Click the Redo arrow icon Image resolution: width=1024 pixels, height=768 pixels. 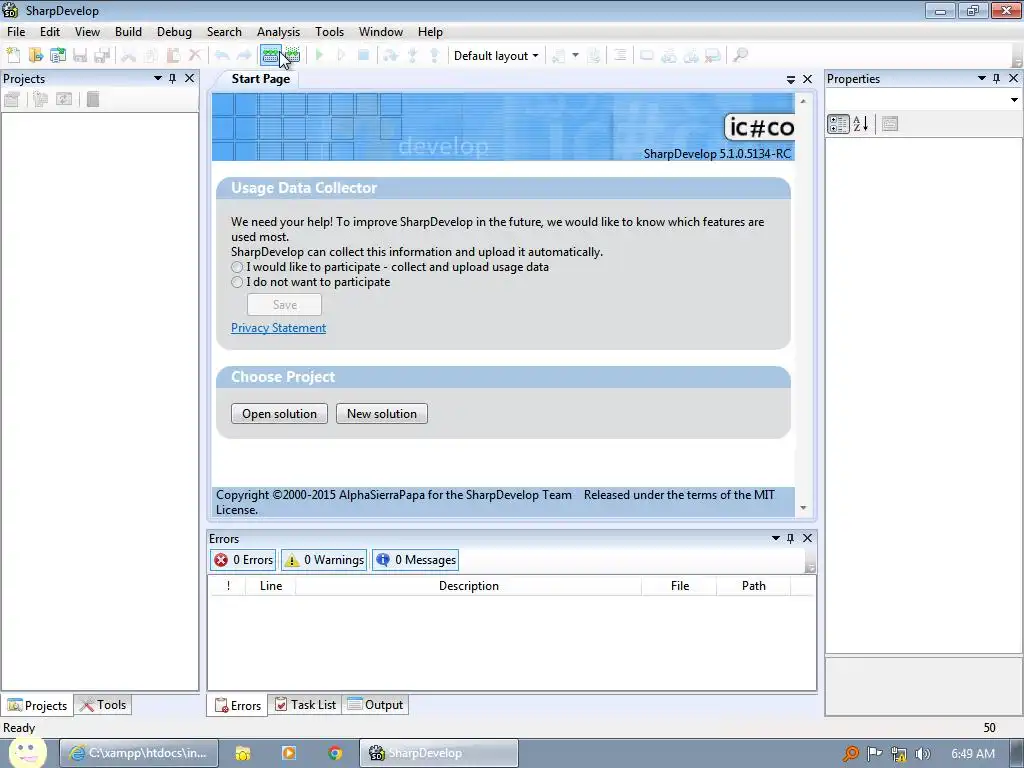click(244, 56)
